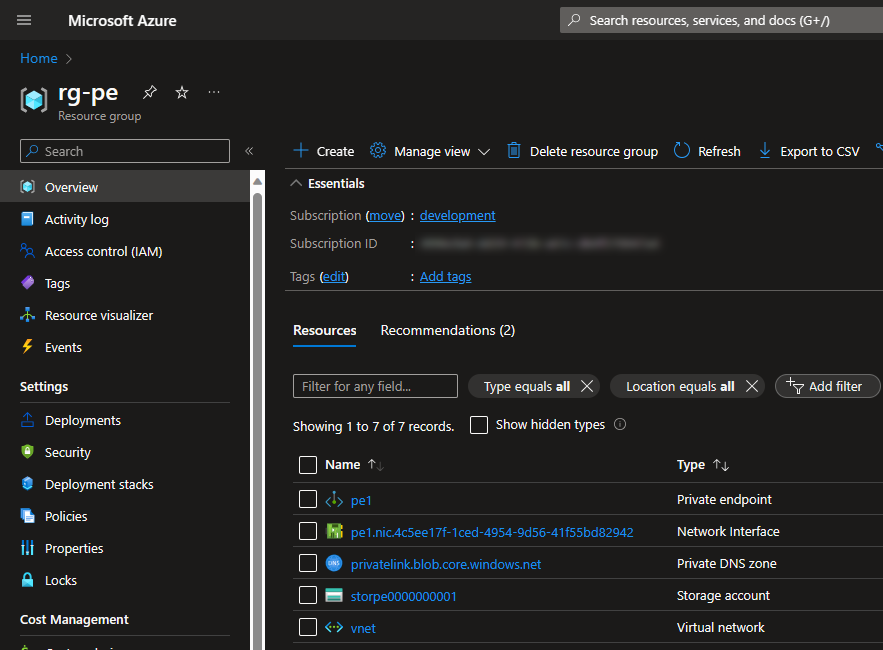Open the development subscription link

457,216
